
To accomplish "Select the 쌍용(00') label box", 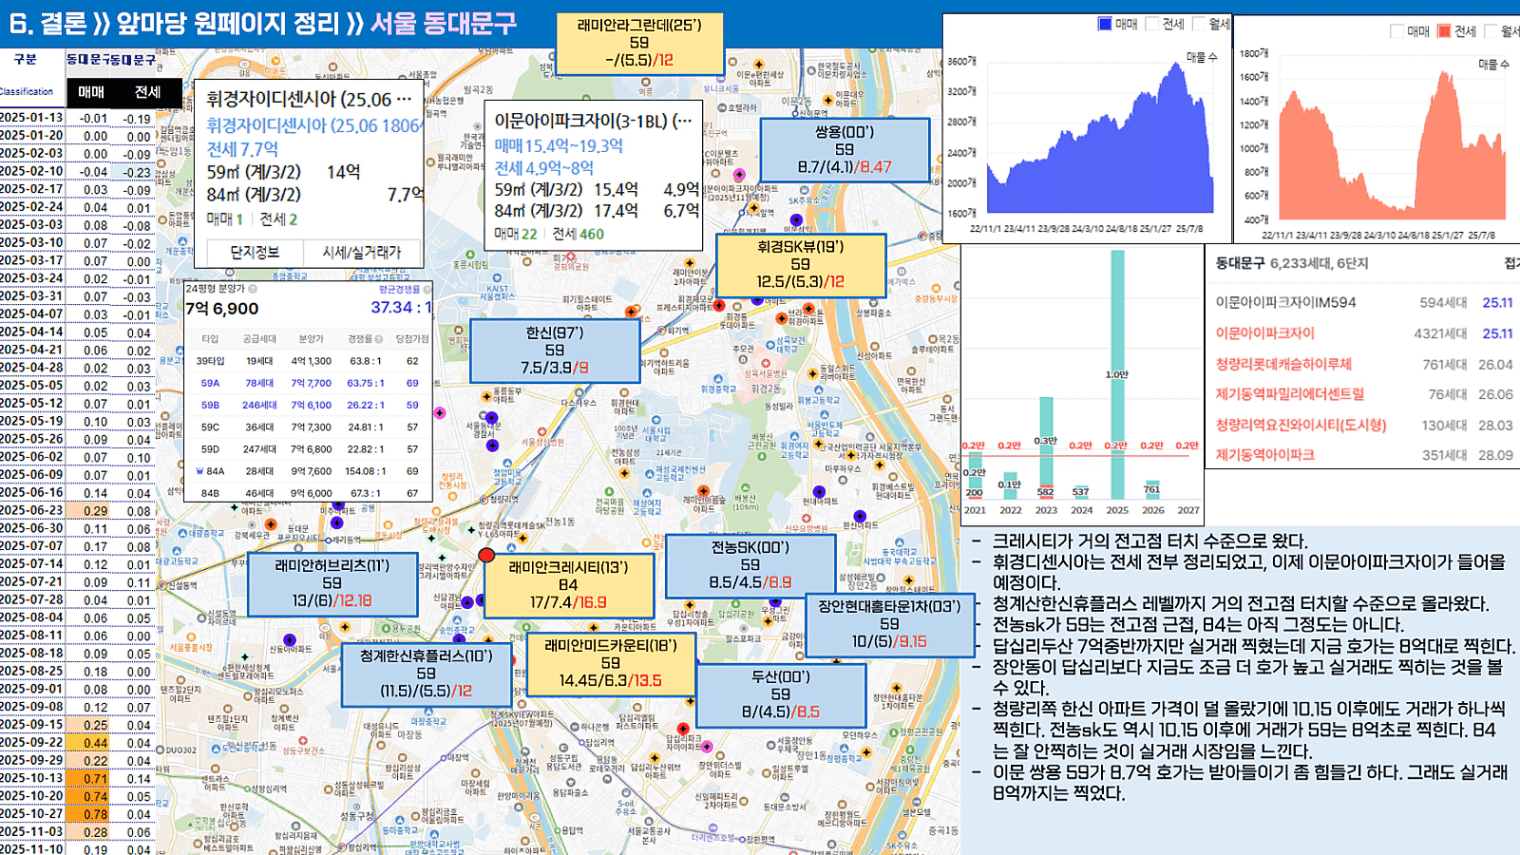I will (844, 149).
